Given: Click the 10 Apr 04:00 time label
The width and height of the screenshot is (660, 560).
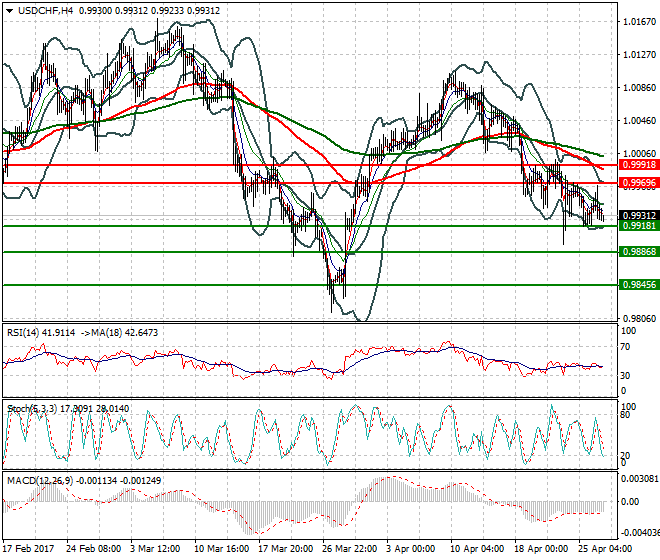Looking at the screenshot, I should pyautogui.click(x=477, y=549).
